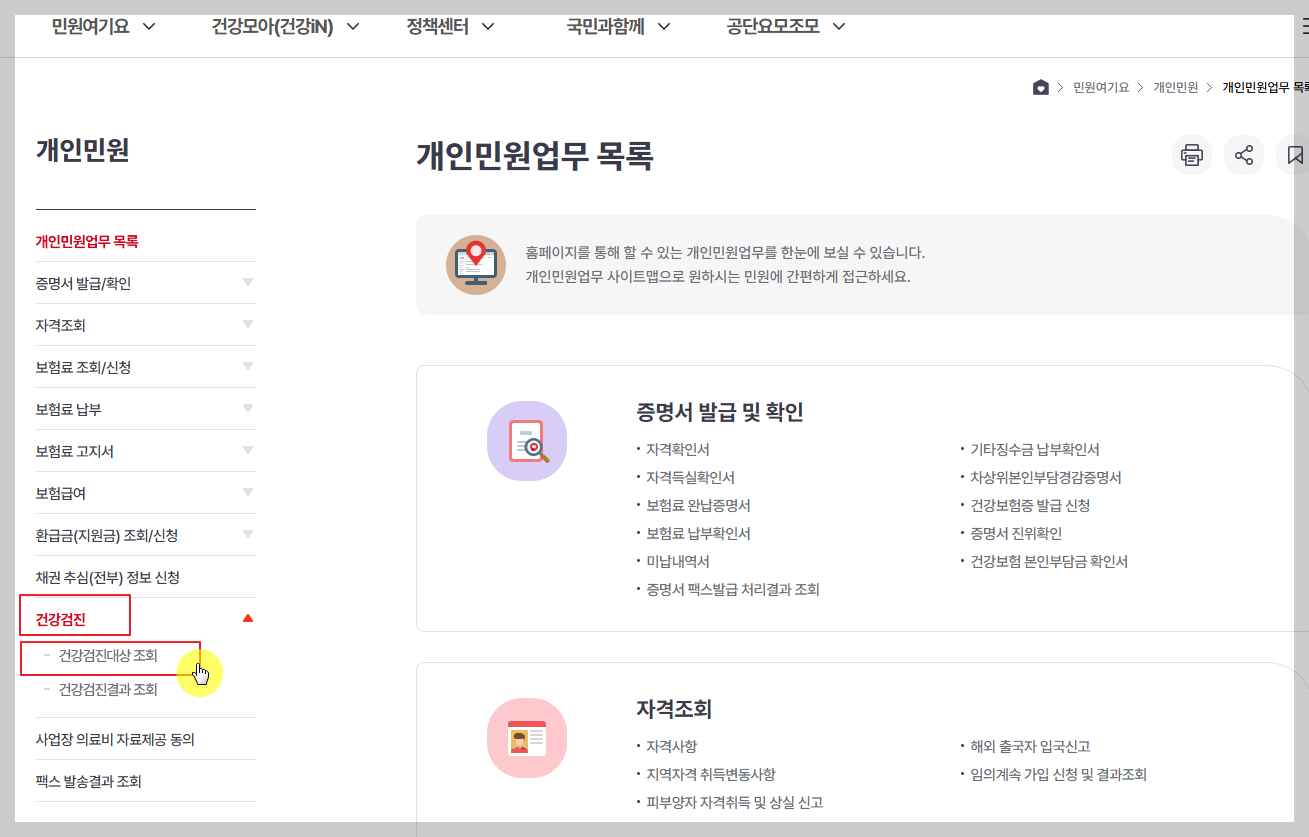The image size is (1309, 837).
Task: Click 개인민원 breadcrumb link
Action: (x=1176, y=87)
